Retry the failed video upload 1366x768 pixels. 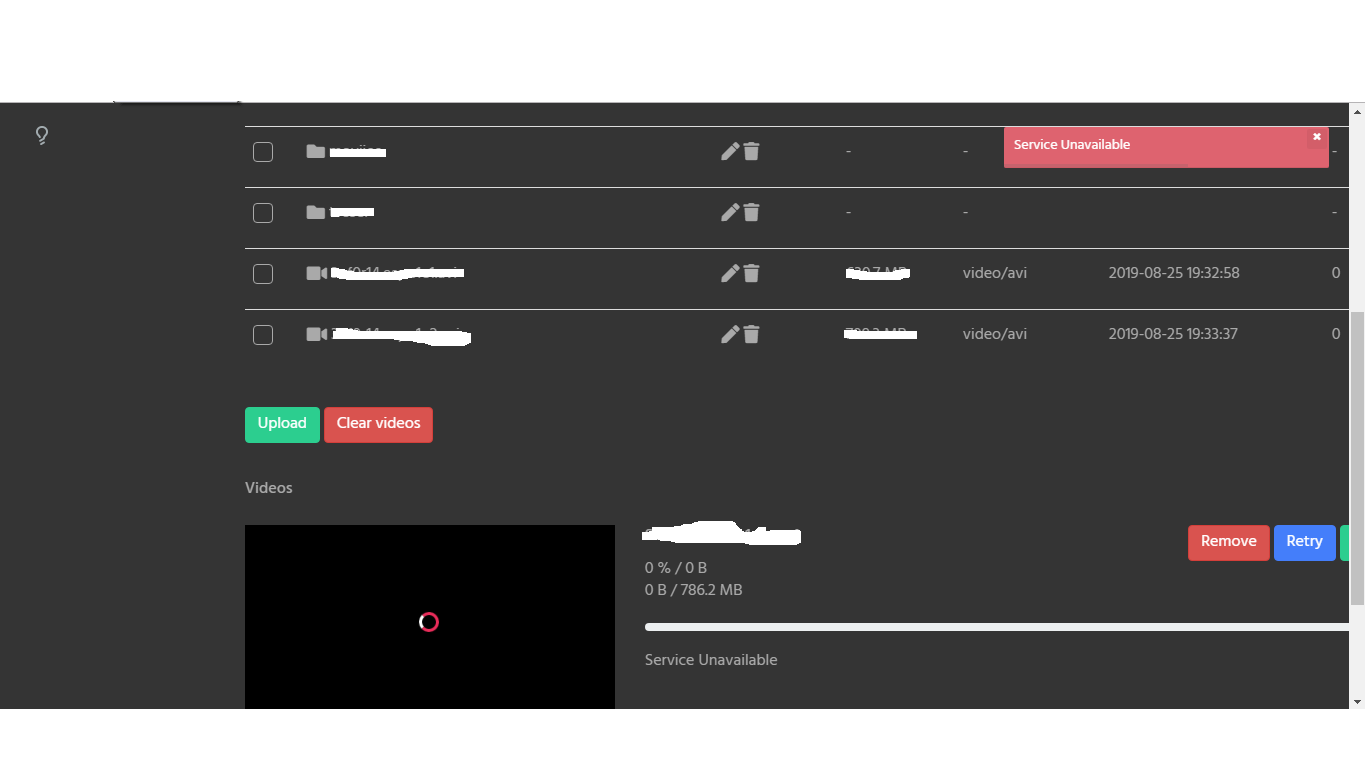tap(1304, 542)
